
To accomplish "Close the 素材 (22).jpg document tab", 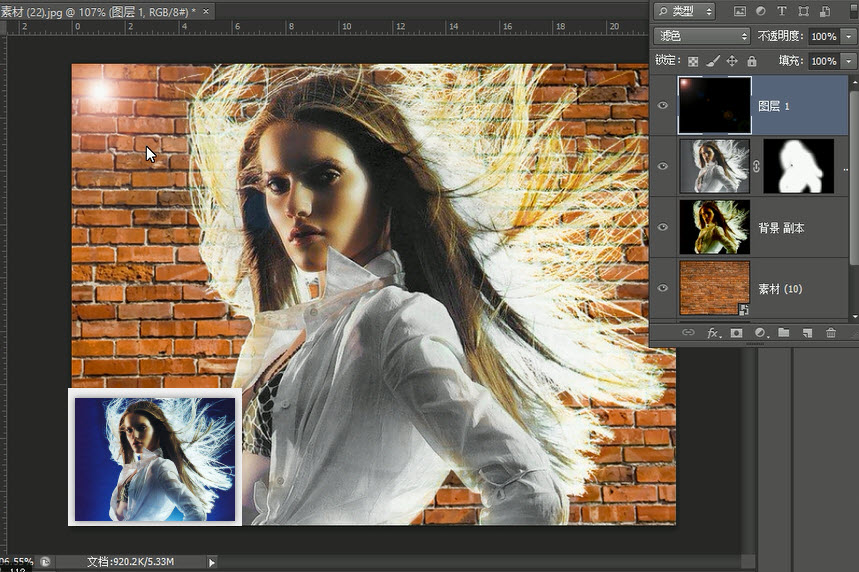I will tap(206, 11).
